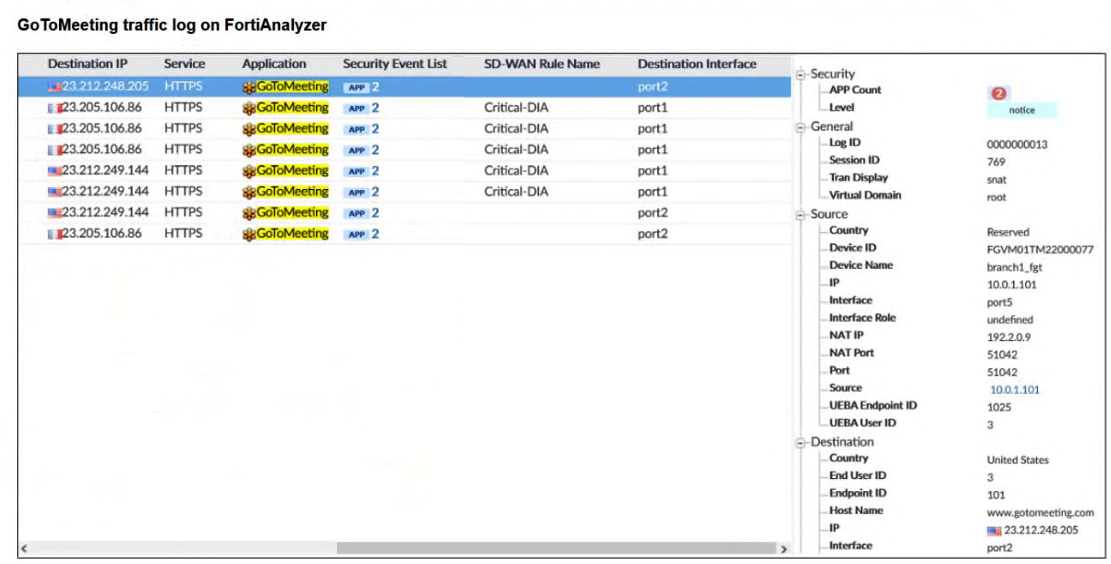Click the GoToMeeting label in the 23.212.248.205 row
This screenshot has width=1111, height=564.
coord(292,86)
